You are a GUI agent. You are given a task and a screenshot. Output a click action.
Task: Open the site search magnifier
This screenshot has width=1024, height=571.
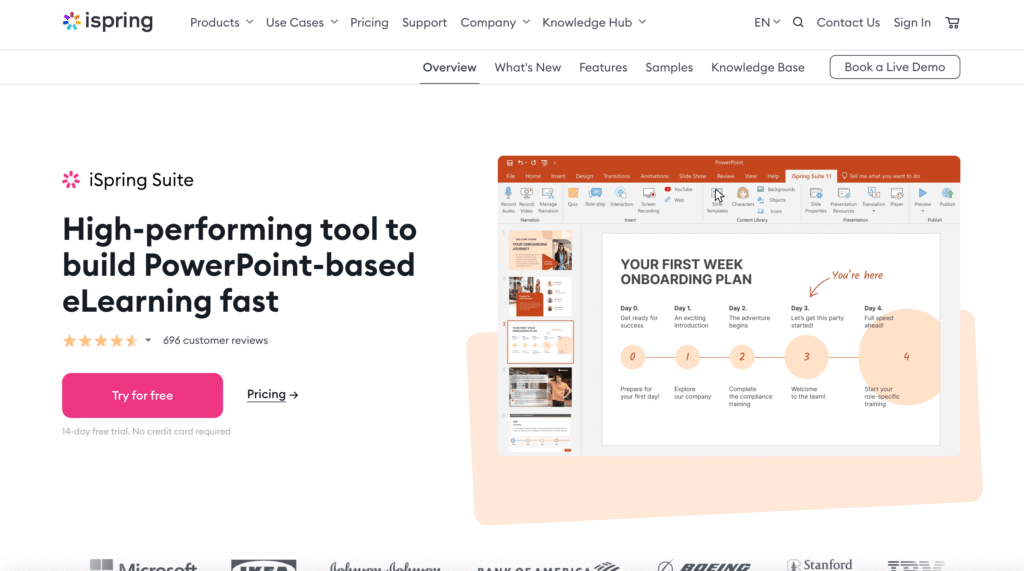coord(798,22)
